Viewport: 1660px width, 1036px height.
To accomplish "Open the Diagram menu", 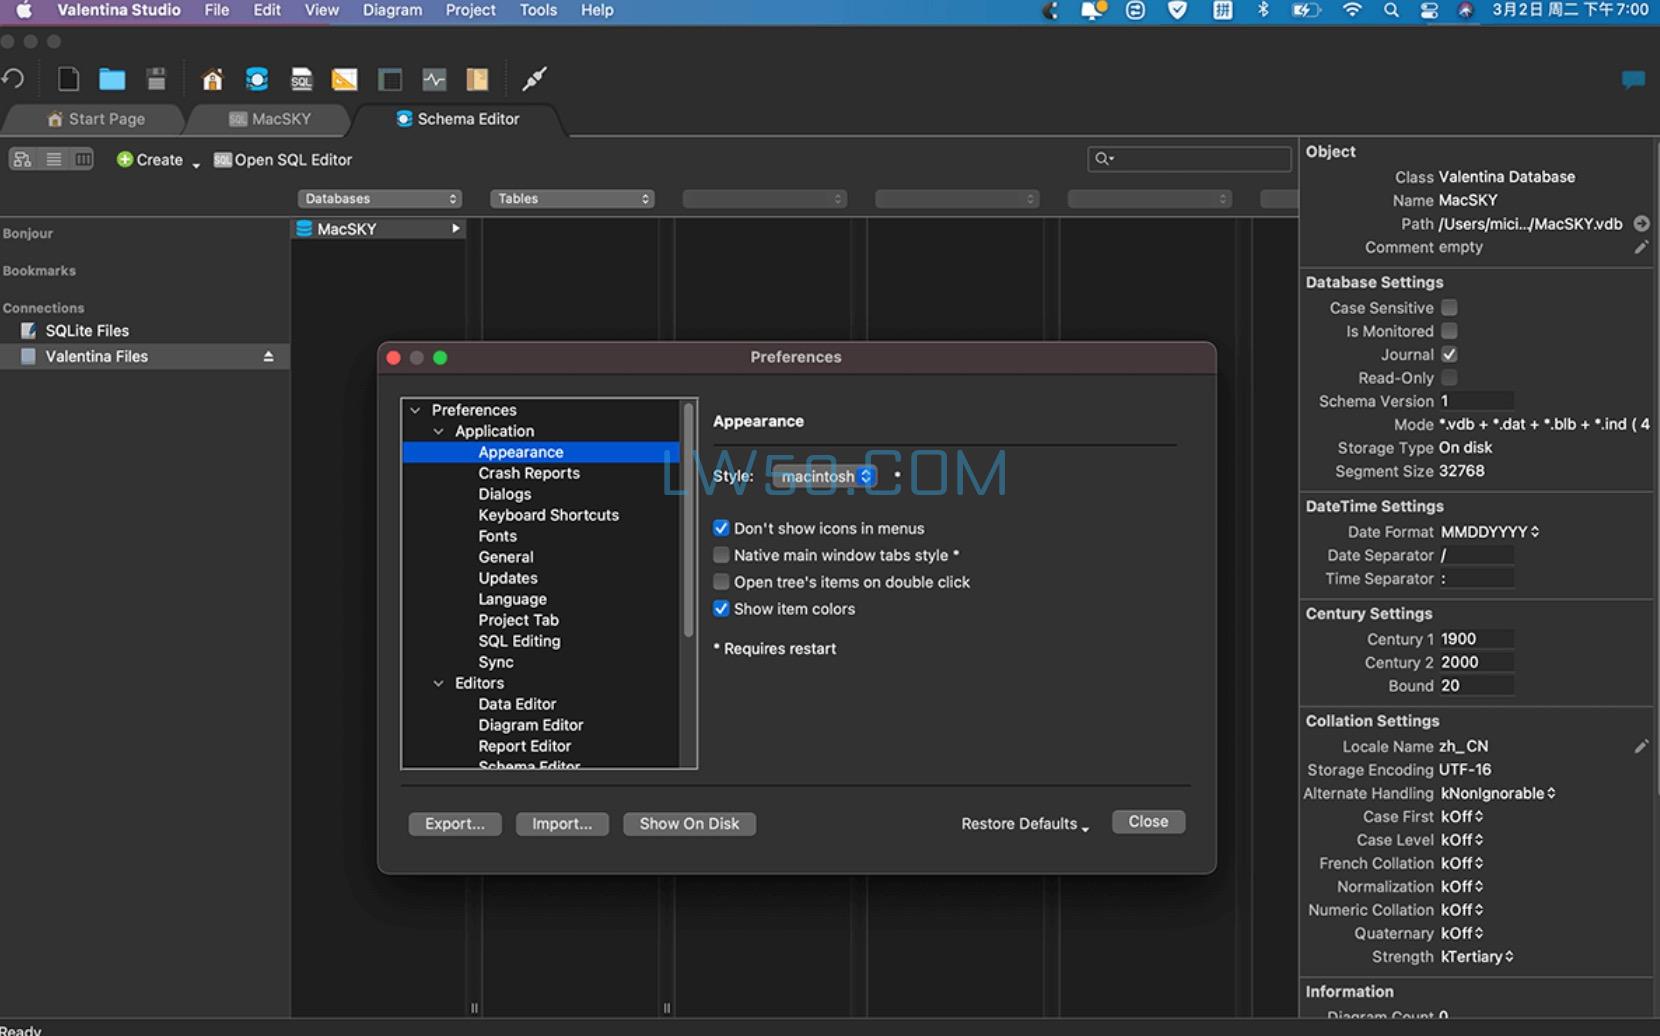I will click(x=391, y=10).
